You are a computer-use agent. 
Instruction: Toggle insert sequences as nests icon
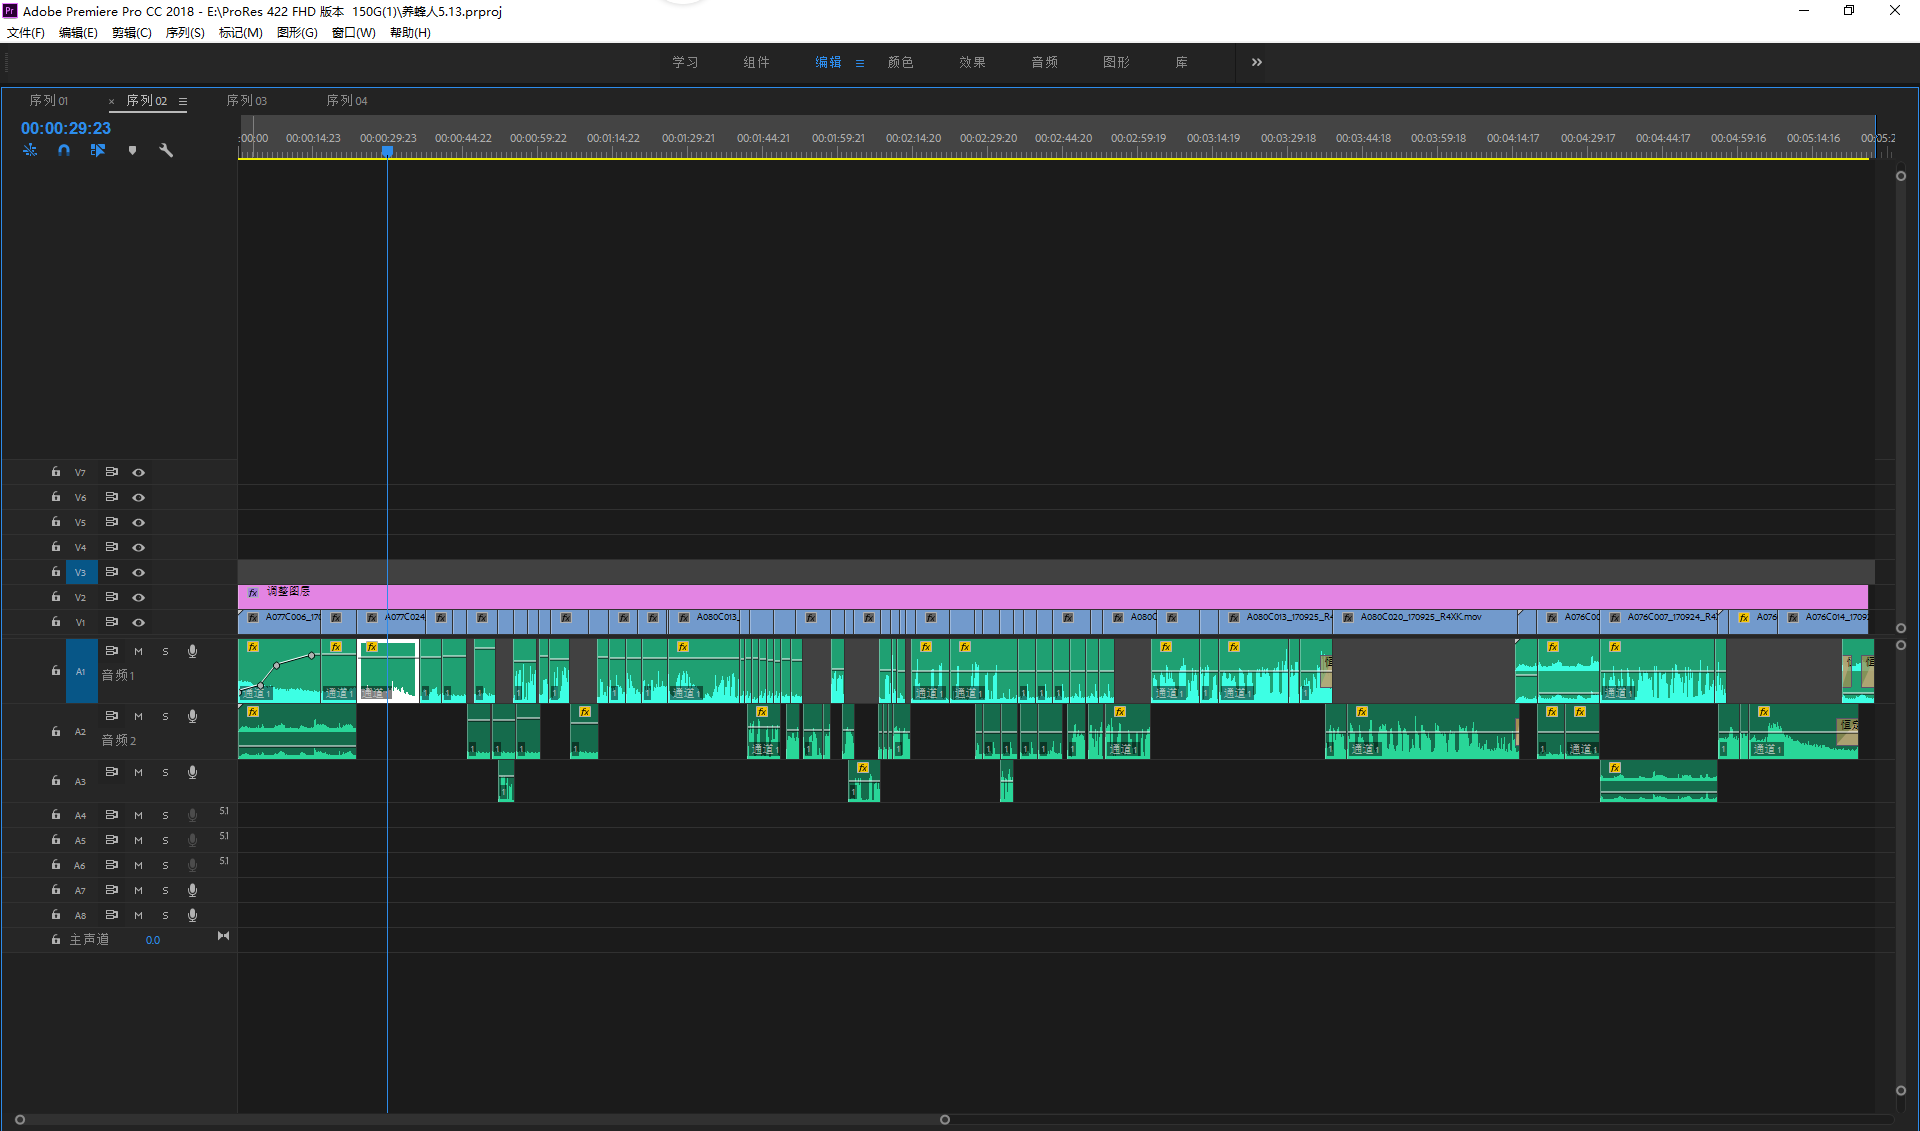pyautogui.click(x=30, y=150)
